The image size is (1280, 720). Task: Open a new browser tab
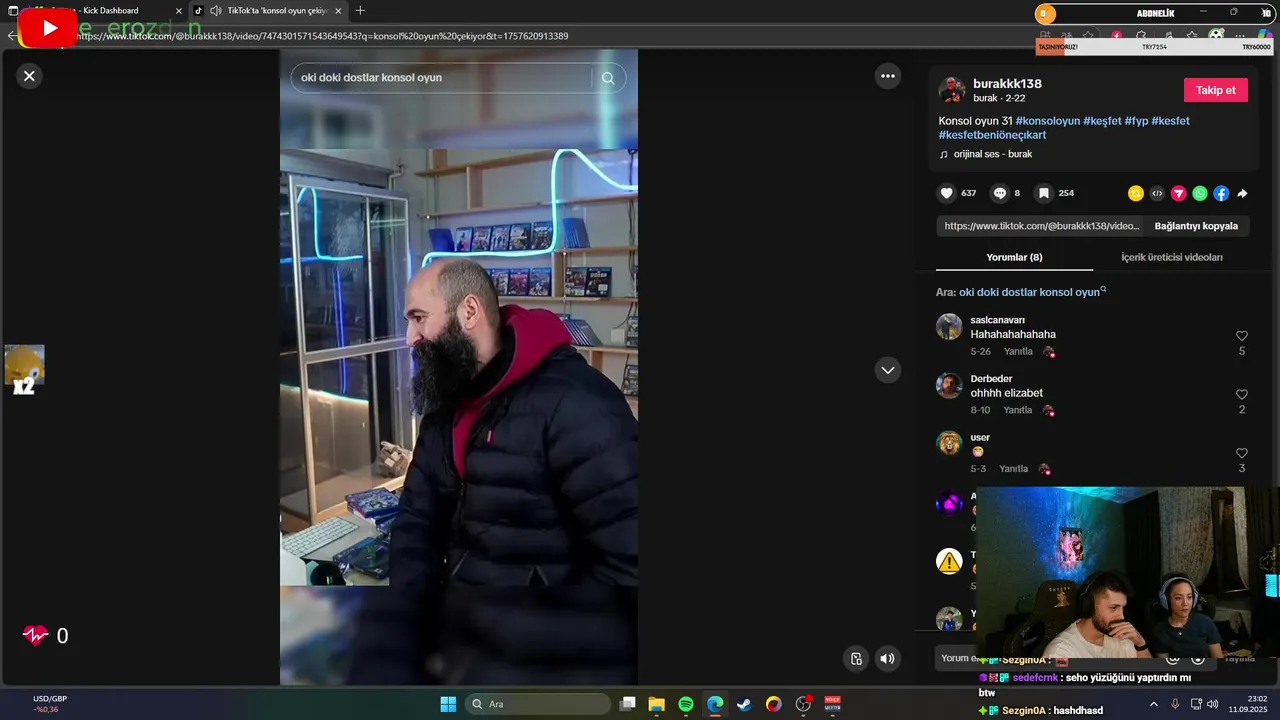[360, 11]
